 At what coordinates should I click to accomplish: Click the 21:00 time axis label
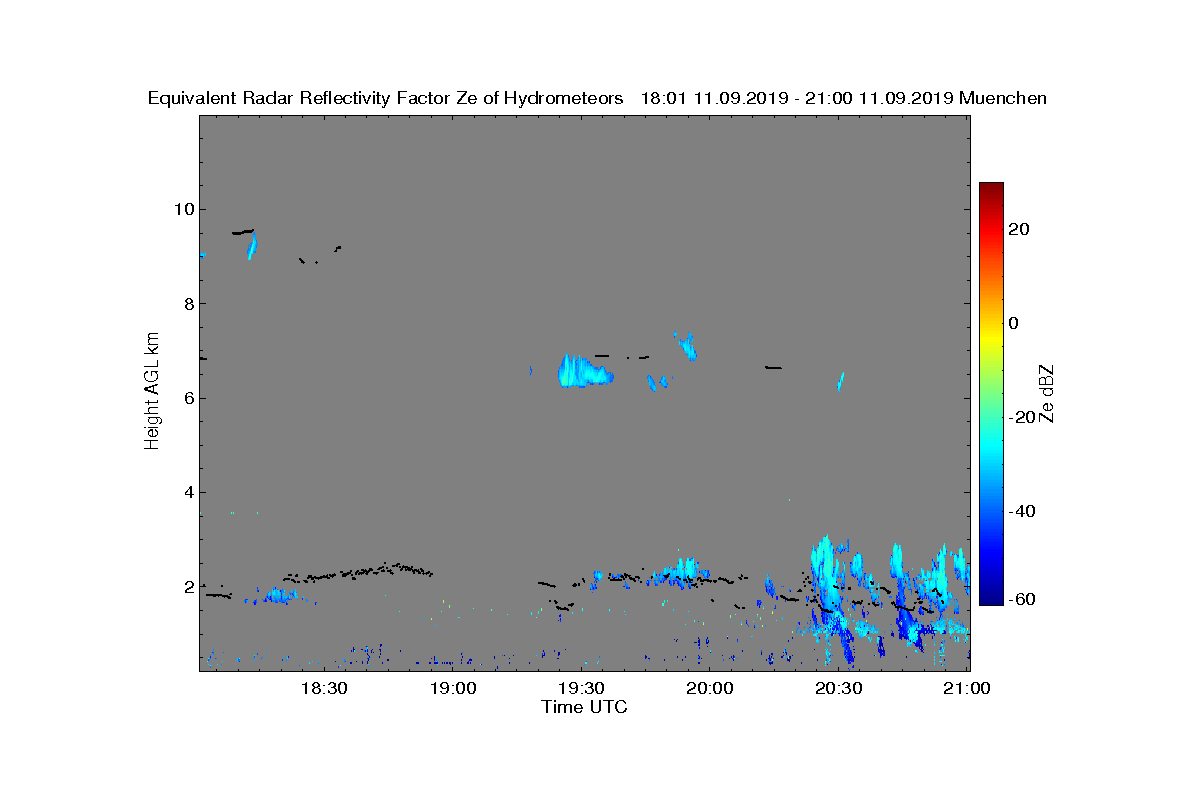point(966,688)
